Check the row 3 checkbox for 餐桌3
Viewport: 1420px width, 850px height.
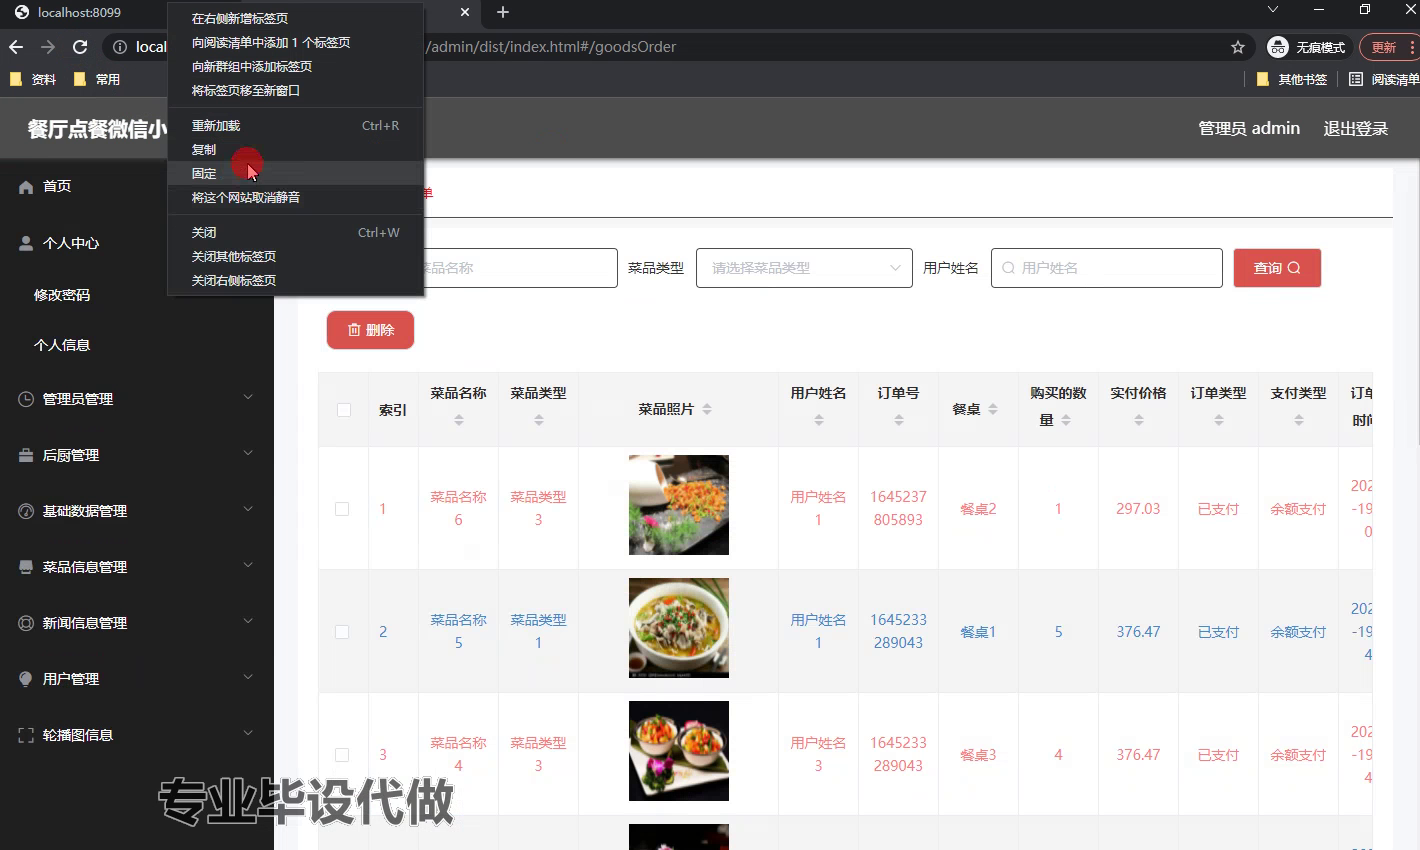tap(342, 755)
